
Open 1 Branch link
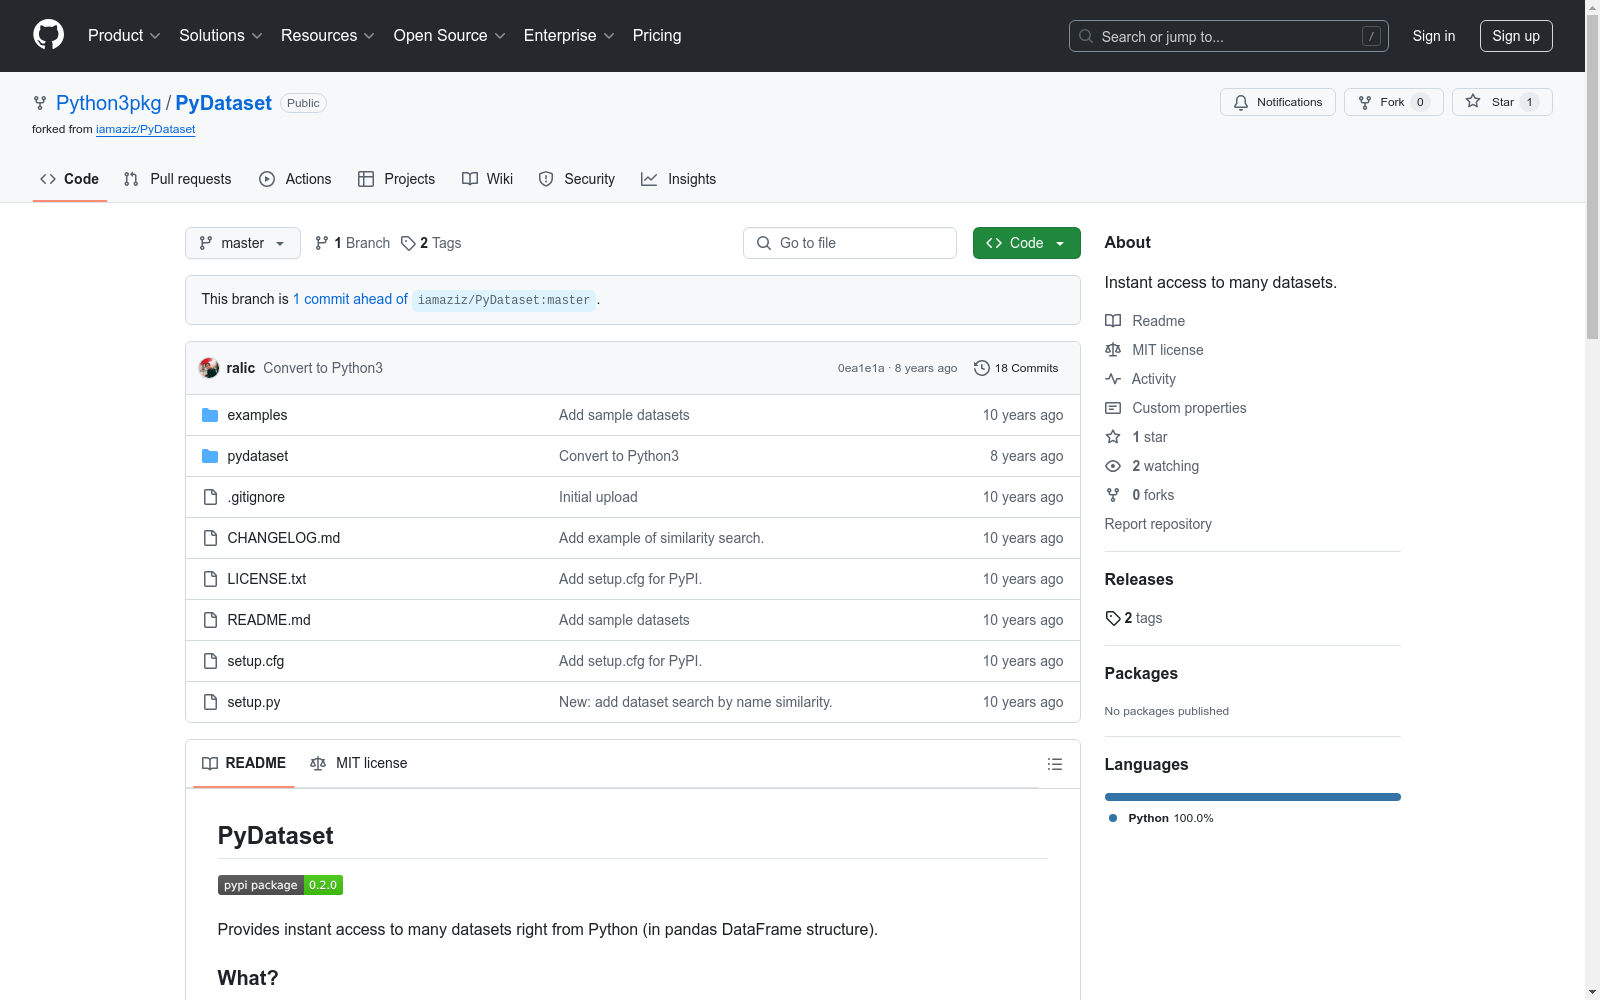[x=352, y=243]
